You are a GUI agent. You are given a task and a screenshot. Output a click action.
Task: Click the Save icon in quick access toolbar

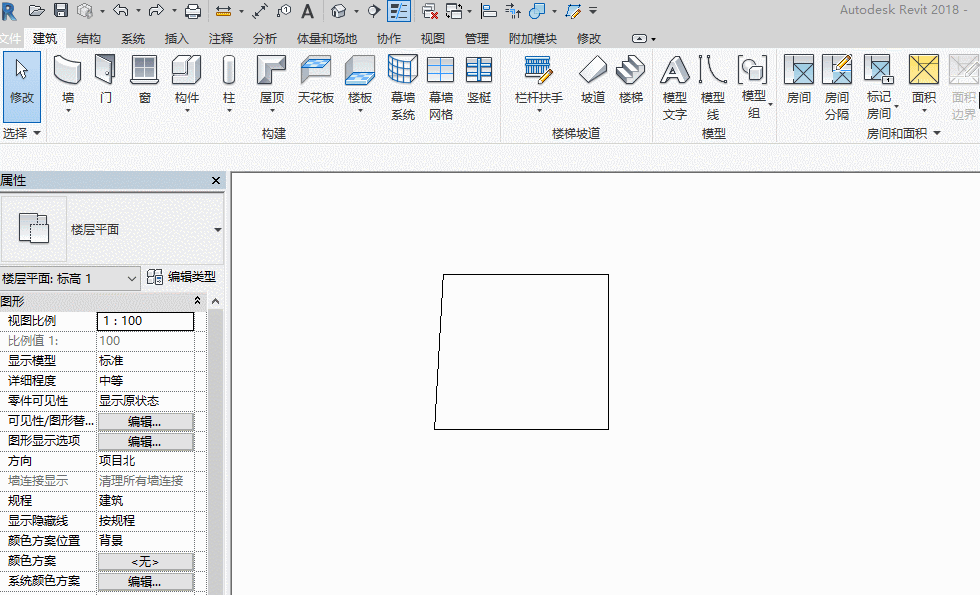(61, 10)
